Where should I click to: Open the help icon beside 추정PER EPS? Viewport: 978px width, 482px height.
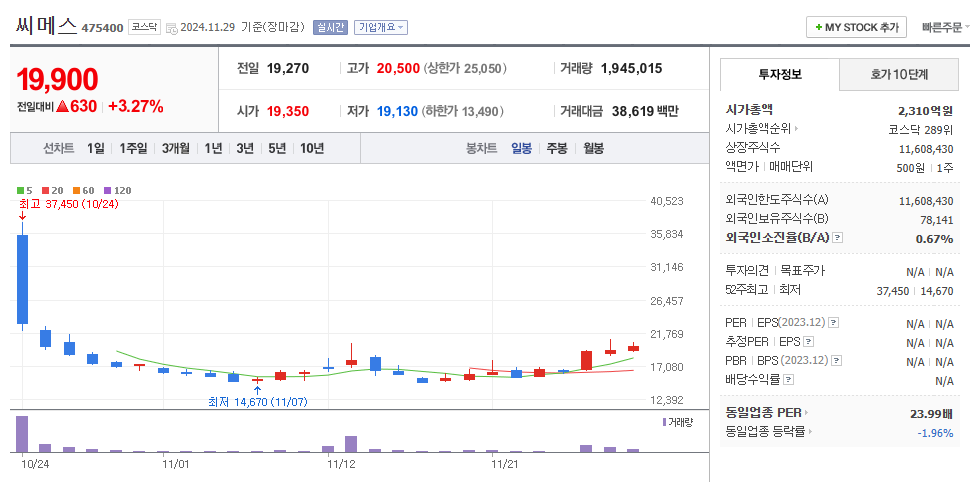tap(808, 342)
